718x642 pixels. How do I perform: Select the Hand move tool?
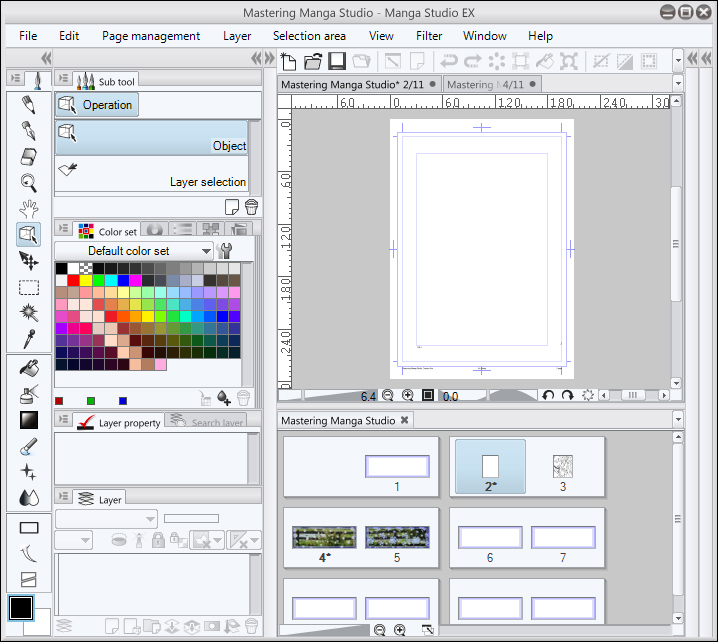click(28, 209)
